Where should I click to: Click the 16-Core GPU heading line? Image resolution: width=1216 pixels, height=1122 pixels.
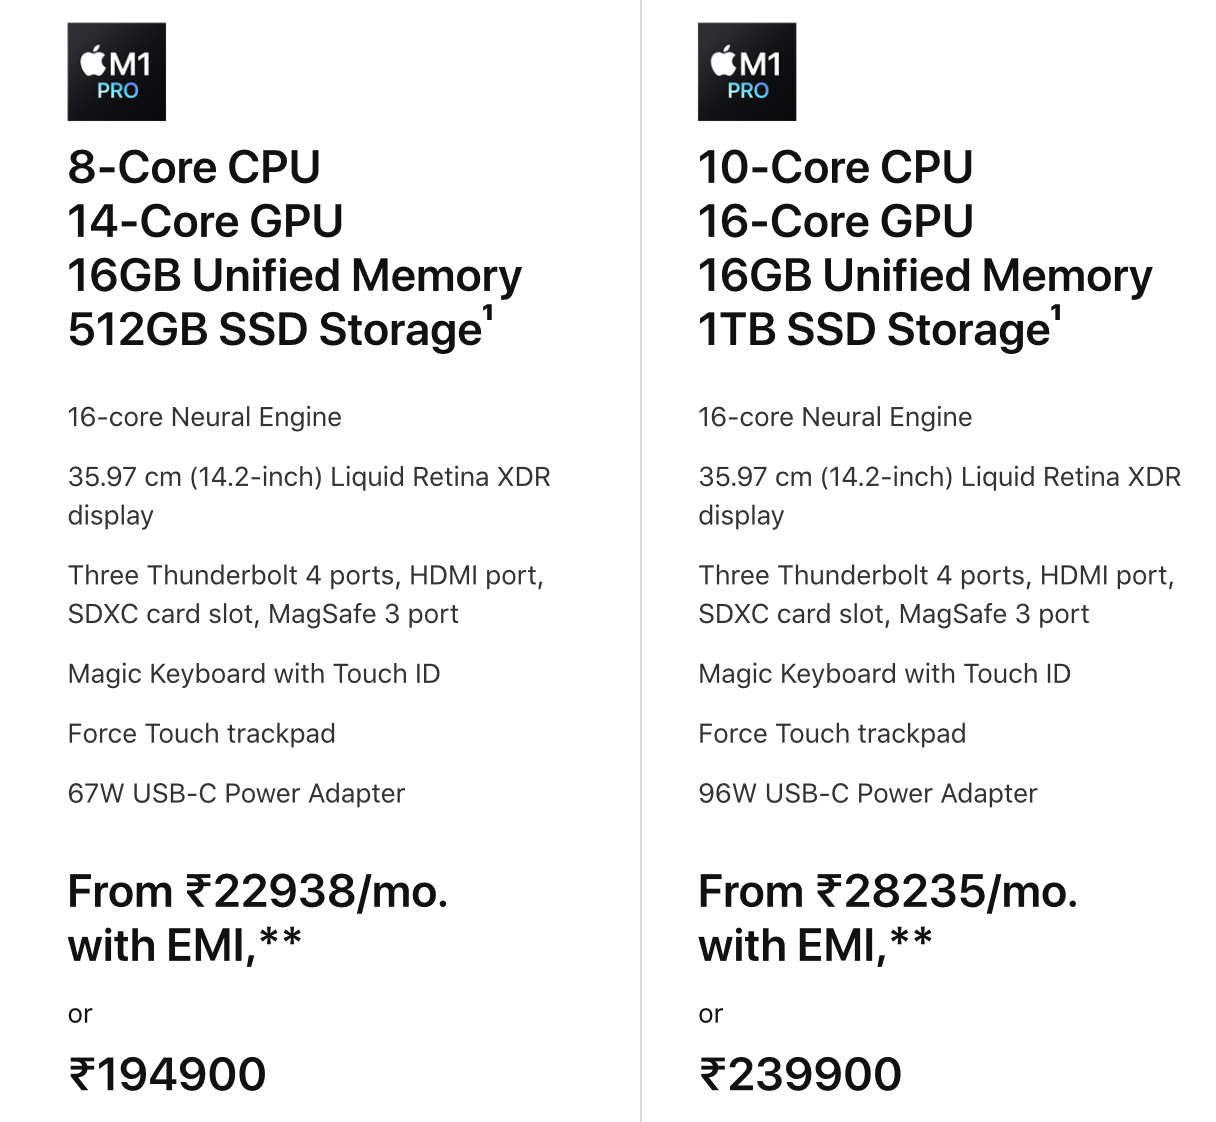tap(835, 221)
